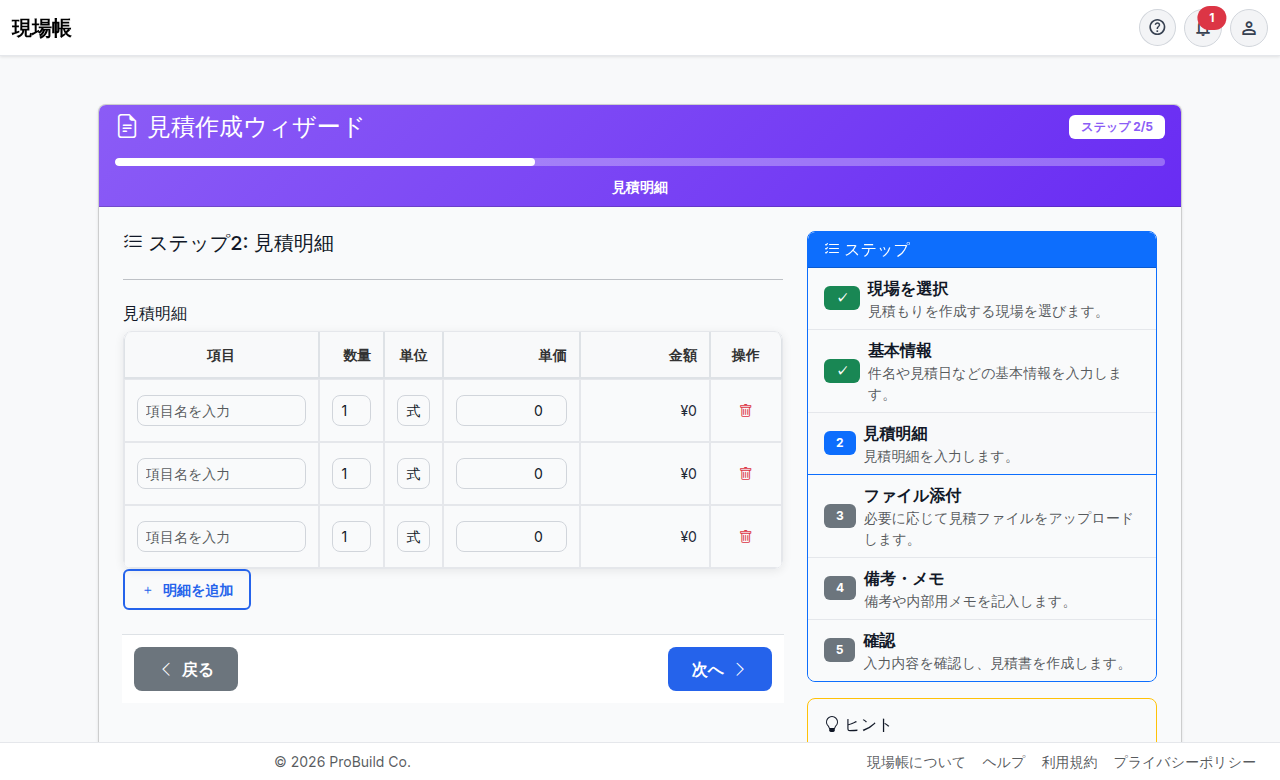Click the 現場帳 logo title
1280x780 pixels.
click(x=42, y=28)
